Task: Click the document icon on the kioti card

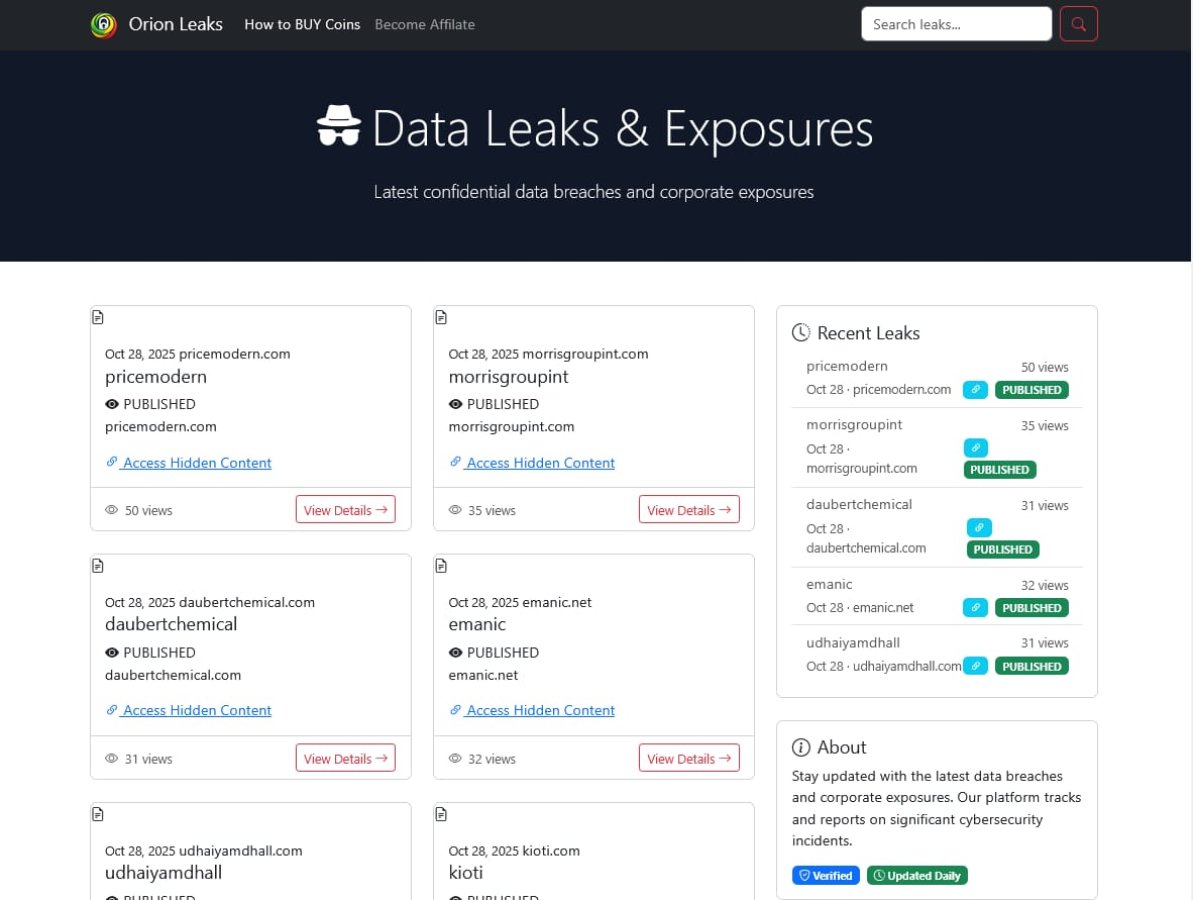Action: (x=441, y=814)
